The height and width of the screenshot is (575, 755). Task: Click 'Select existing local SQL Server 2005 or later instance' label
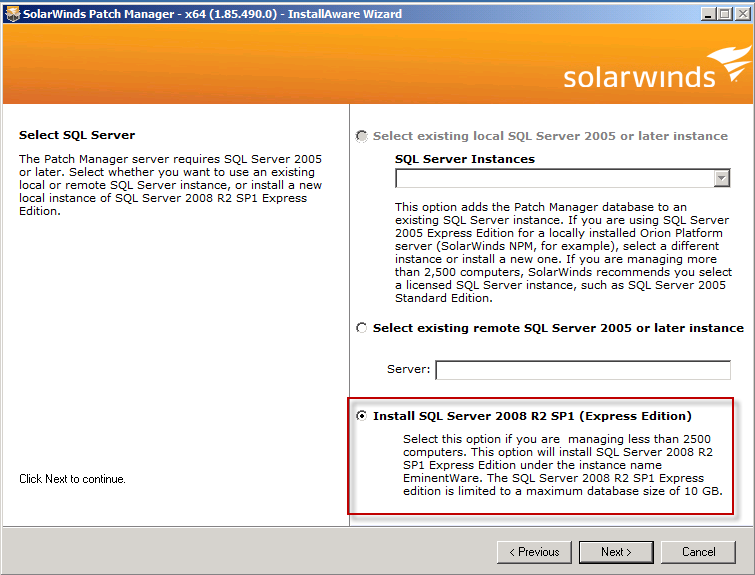[x=550, y=136]
